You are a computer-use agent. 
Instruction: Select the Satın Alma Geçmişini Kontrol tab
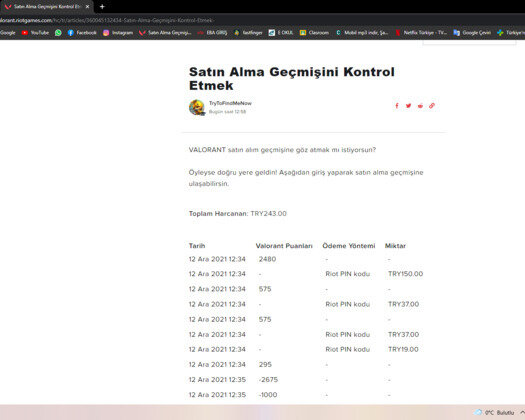pos(47,6)
